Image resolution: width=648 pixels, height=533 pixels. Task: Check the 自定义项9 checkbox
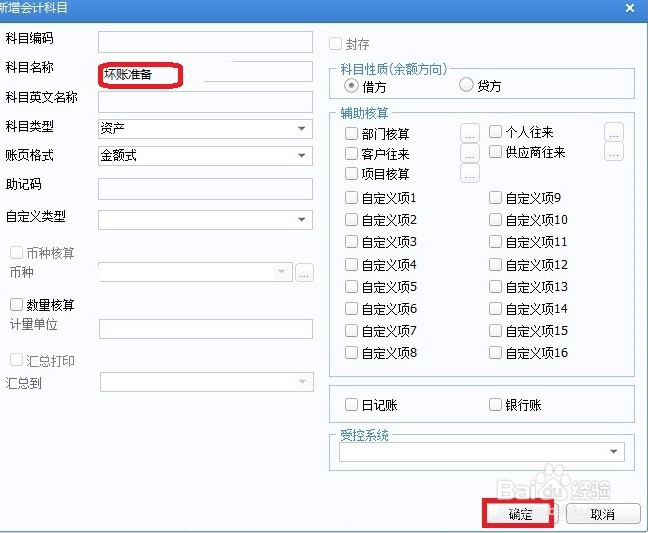click(495, 197)
